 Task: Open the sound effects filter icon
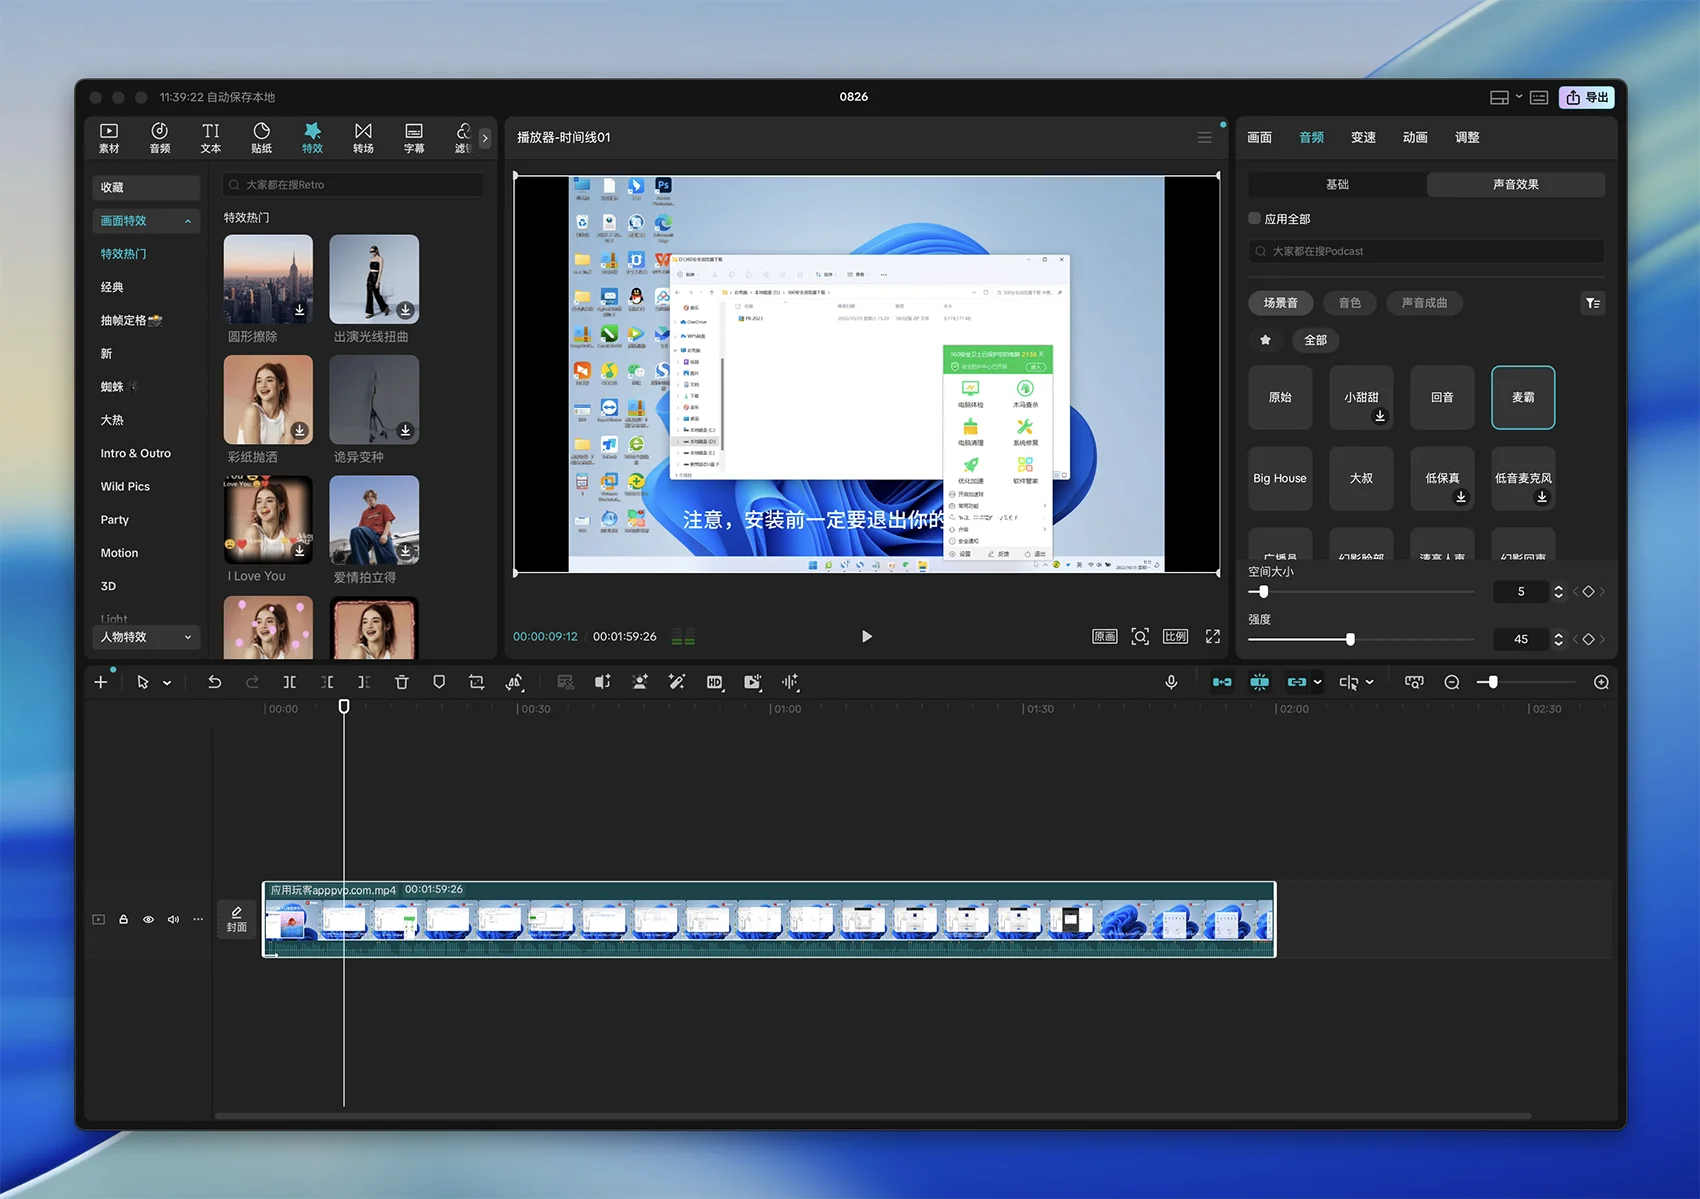[1593, 303]
